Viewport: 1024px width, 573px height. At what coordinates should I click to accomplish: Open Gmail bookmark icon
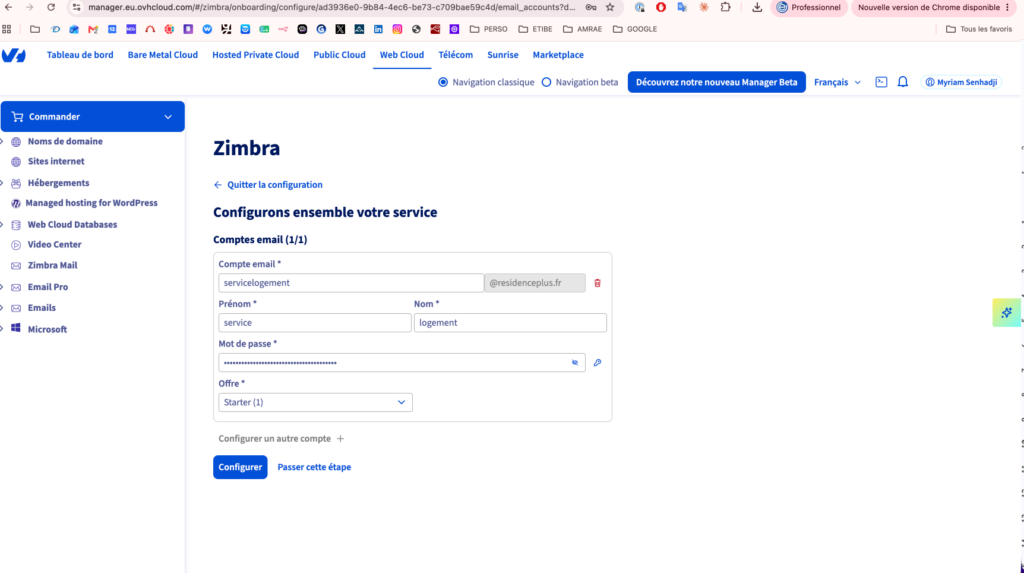coord(93,29)
